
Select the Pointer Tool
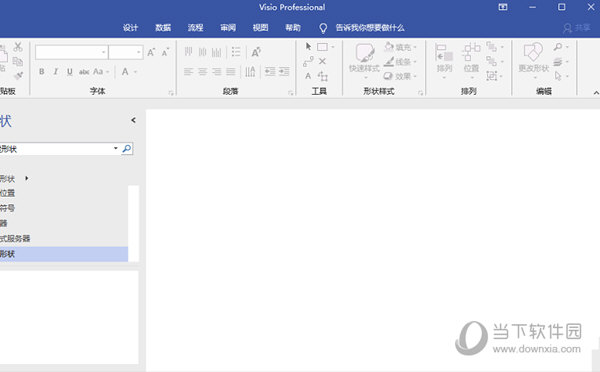click(308, 47)
